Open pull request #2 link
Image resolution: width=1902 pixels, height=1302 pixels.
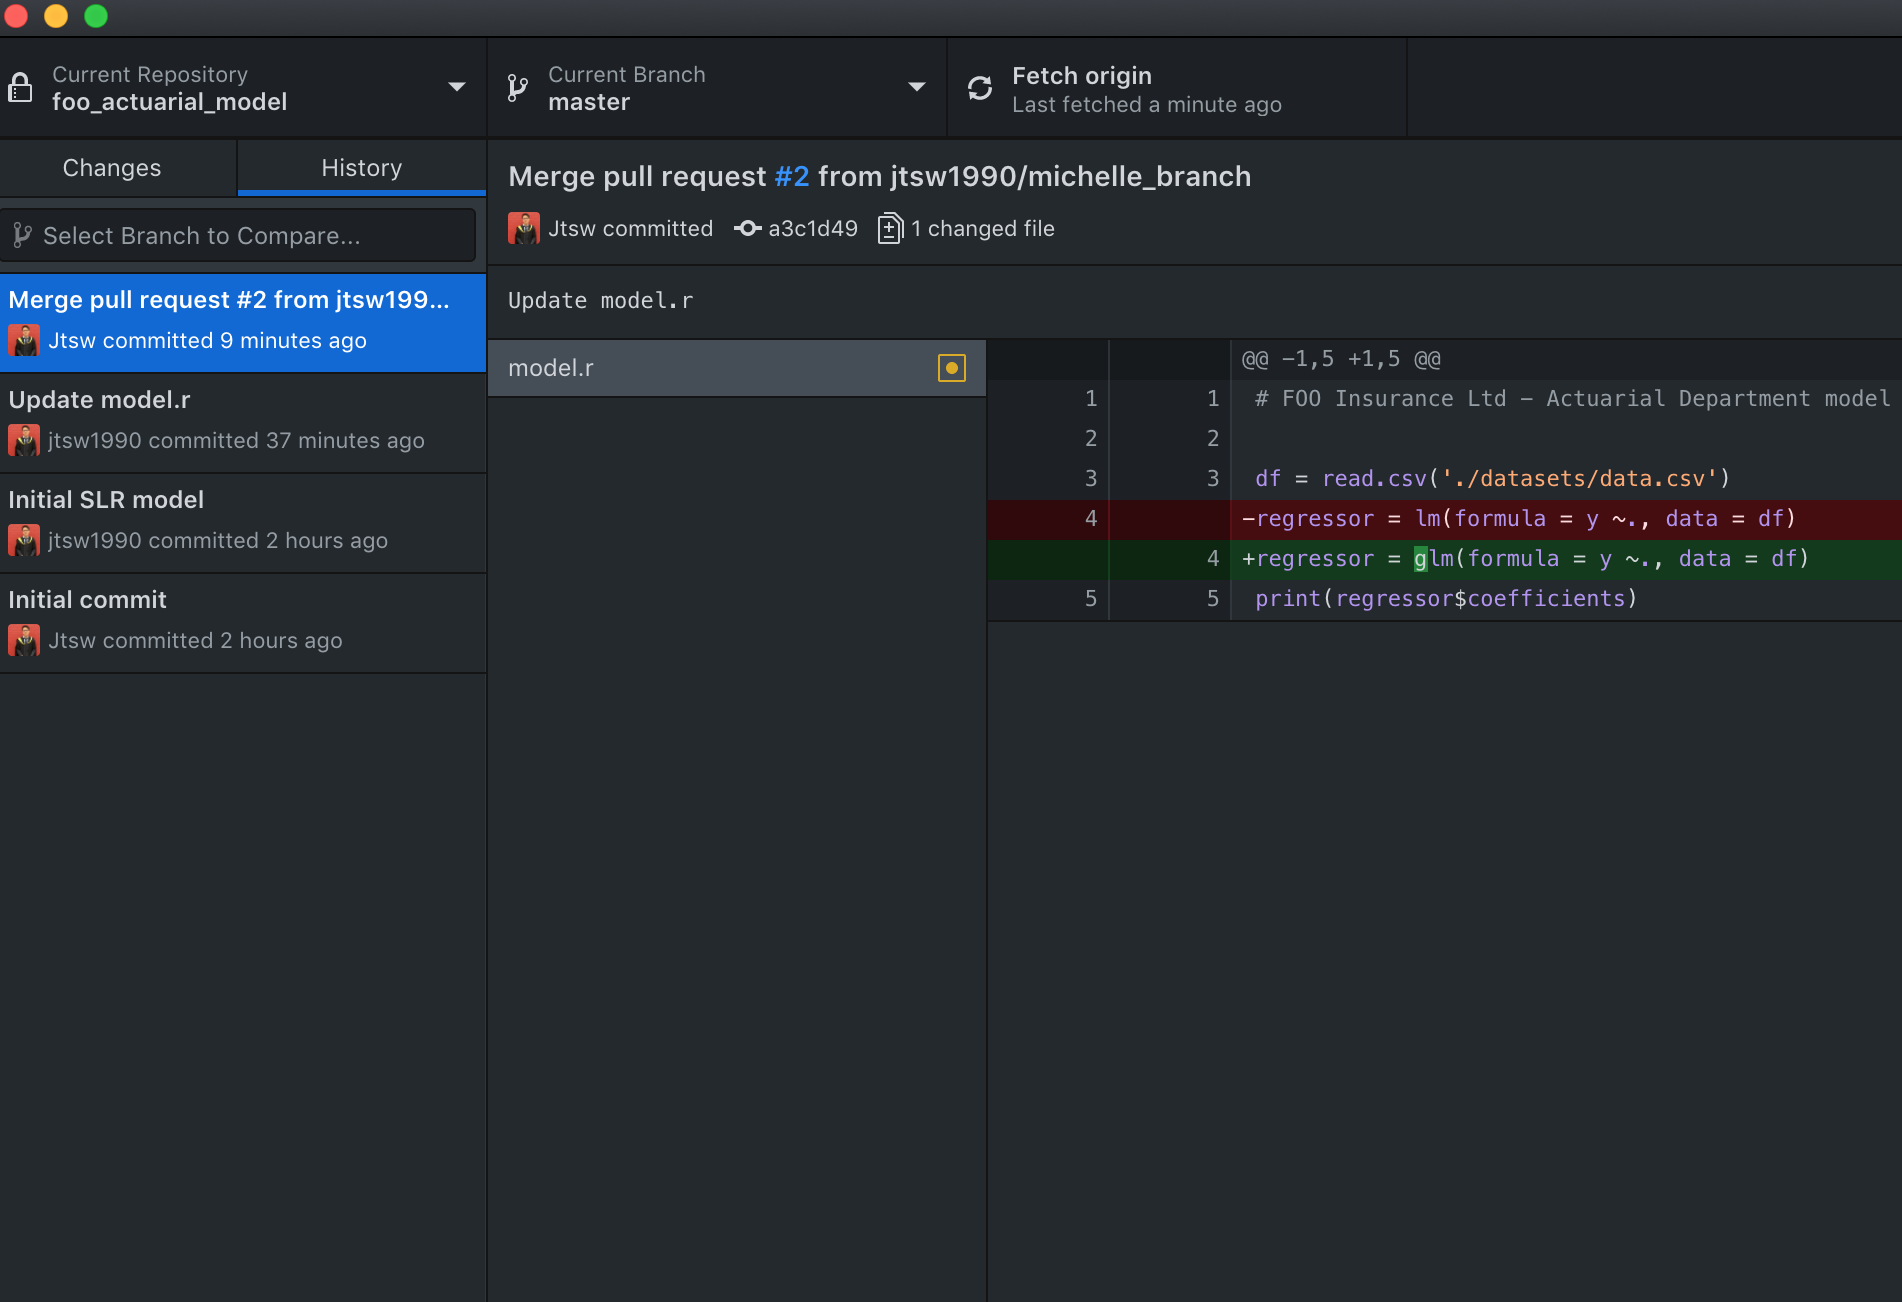791,176
